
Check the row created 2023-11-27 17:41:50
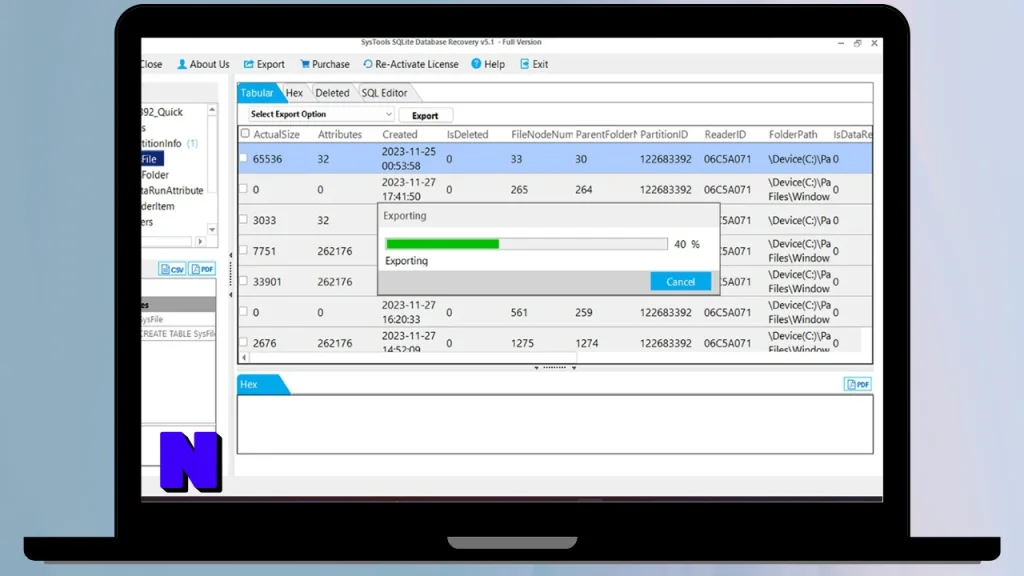coord(244,189)
